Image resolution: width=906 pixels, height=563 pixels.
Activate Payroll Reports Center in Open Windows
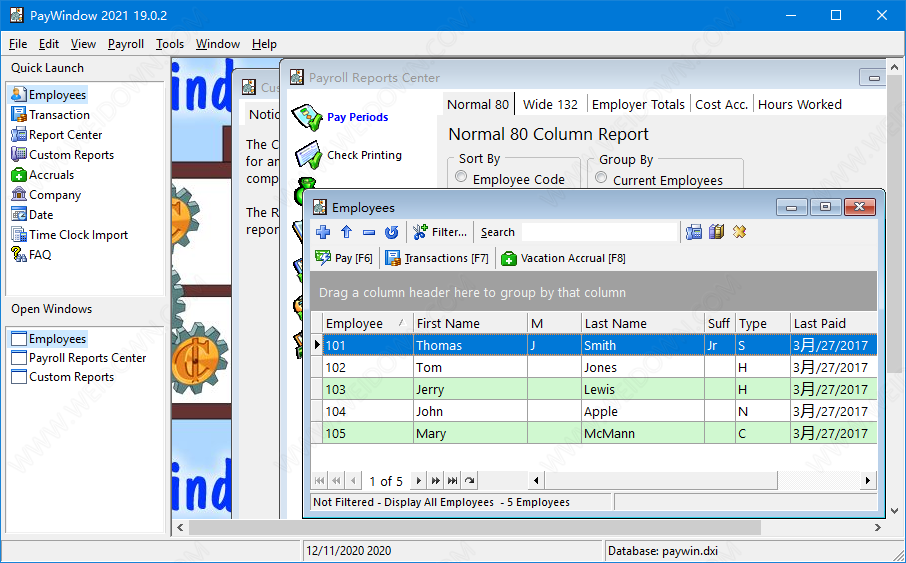click(x=79, y=358)
